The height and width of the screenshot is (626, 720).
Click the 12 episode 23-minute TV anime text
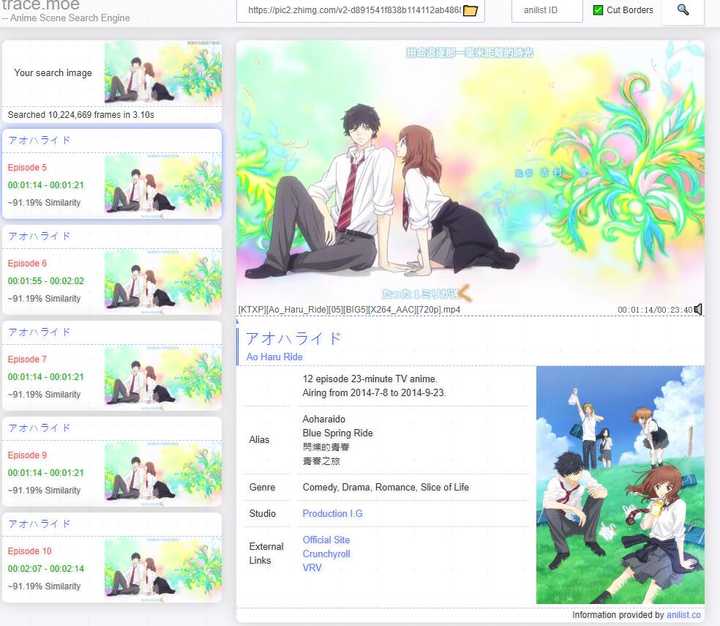coord(370,379)
